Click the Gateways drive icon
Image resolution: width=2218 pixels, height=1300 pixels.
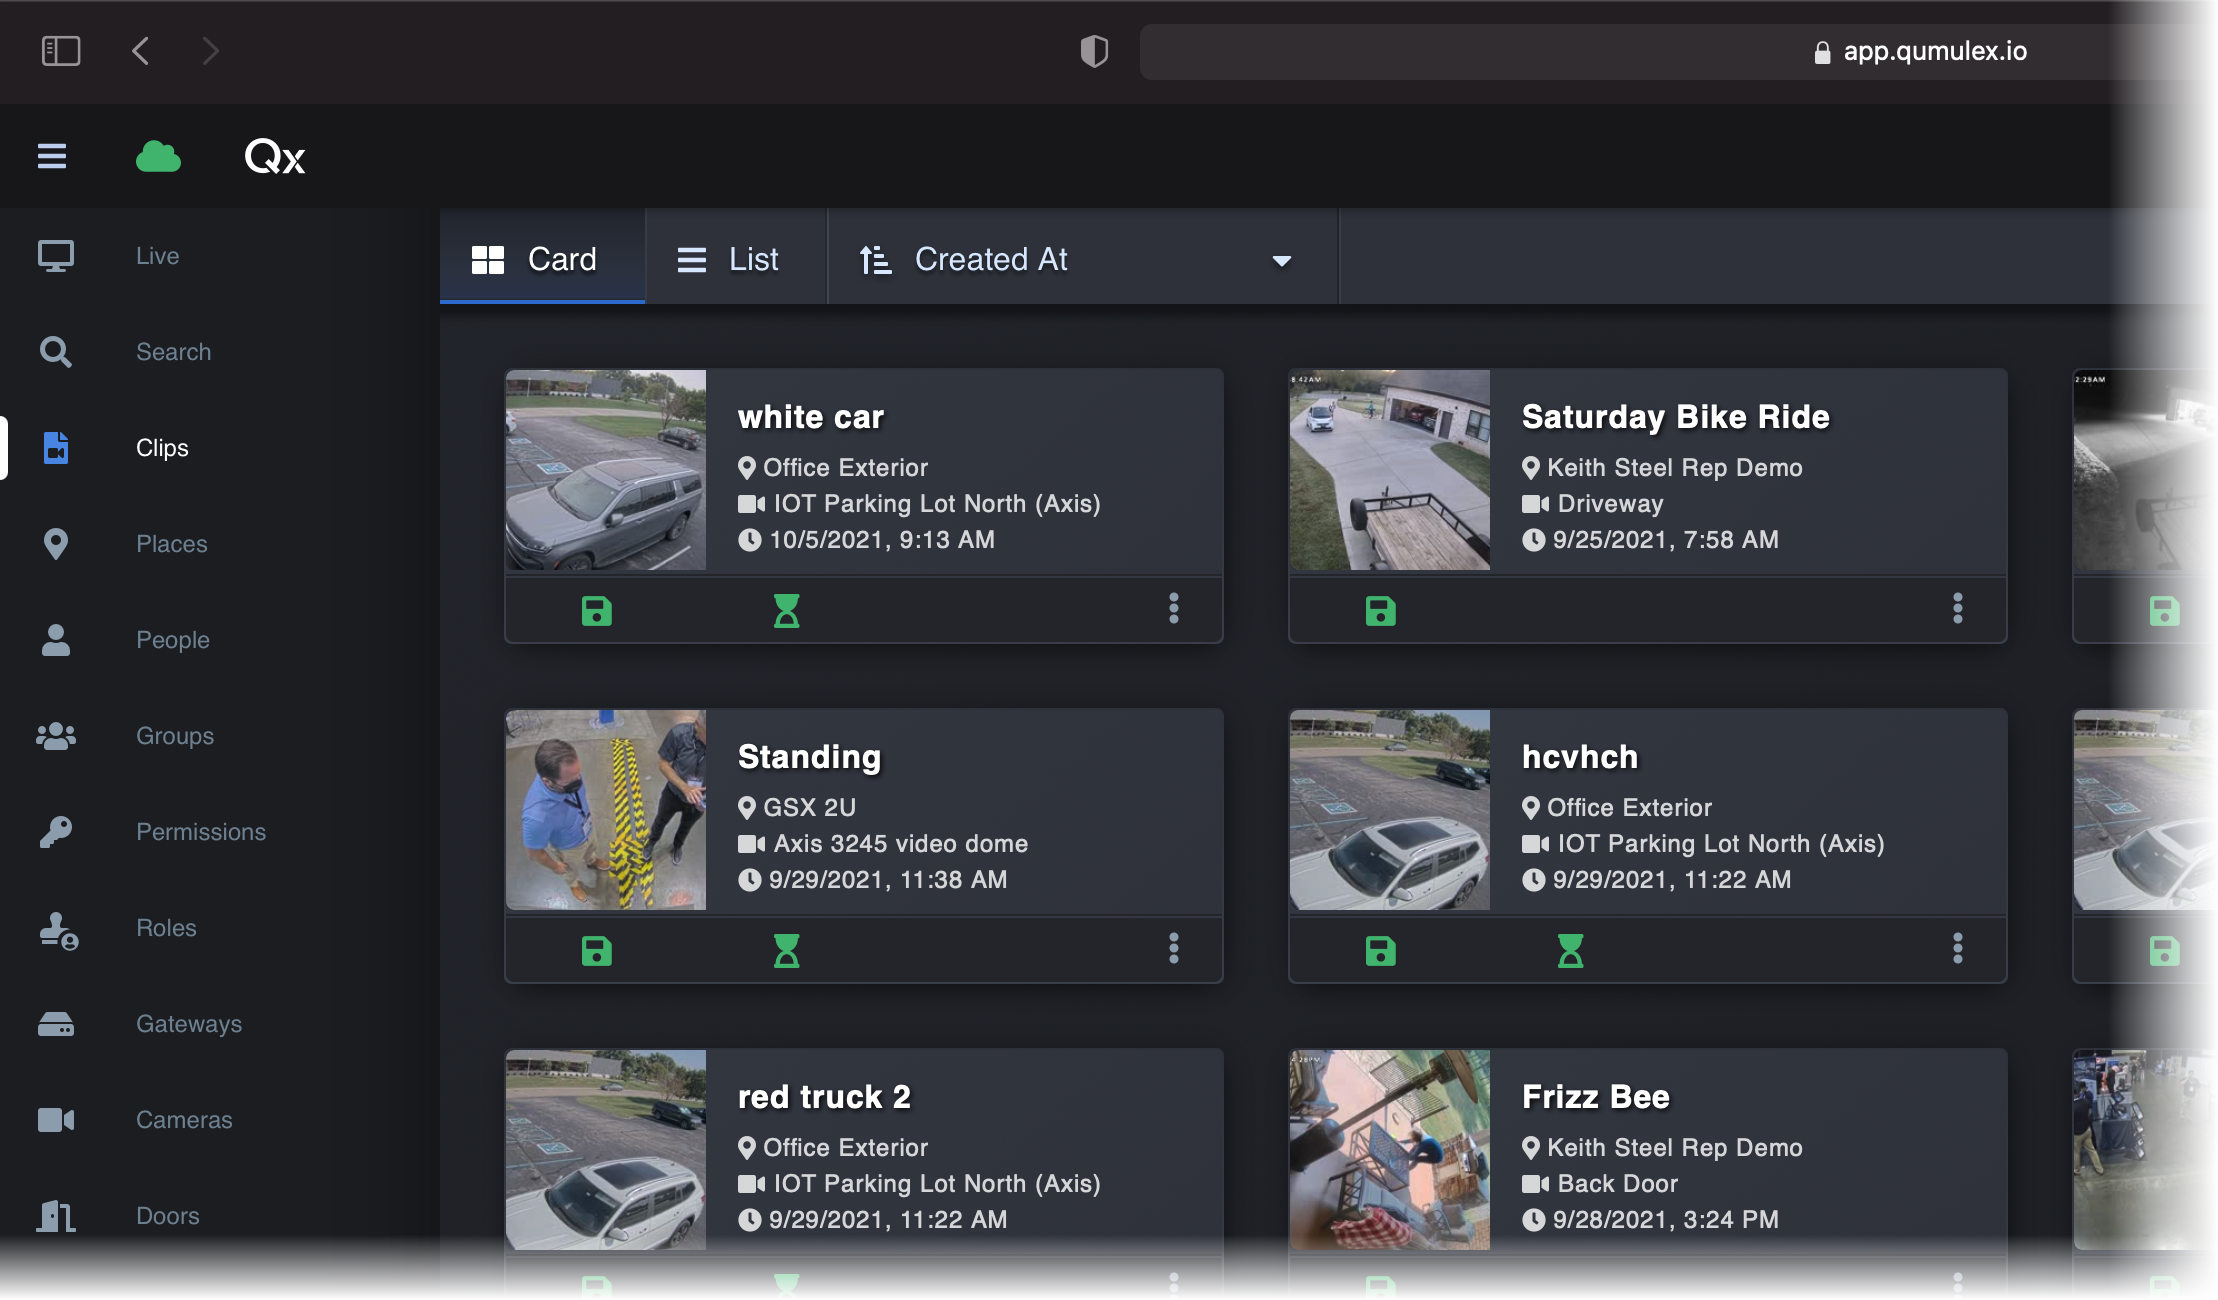pos(56,1024)
